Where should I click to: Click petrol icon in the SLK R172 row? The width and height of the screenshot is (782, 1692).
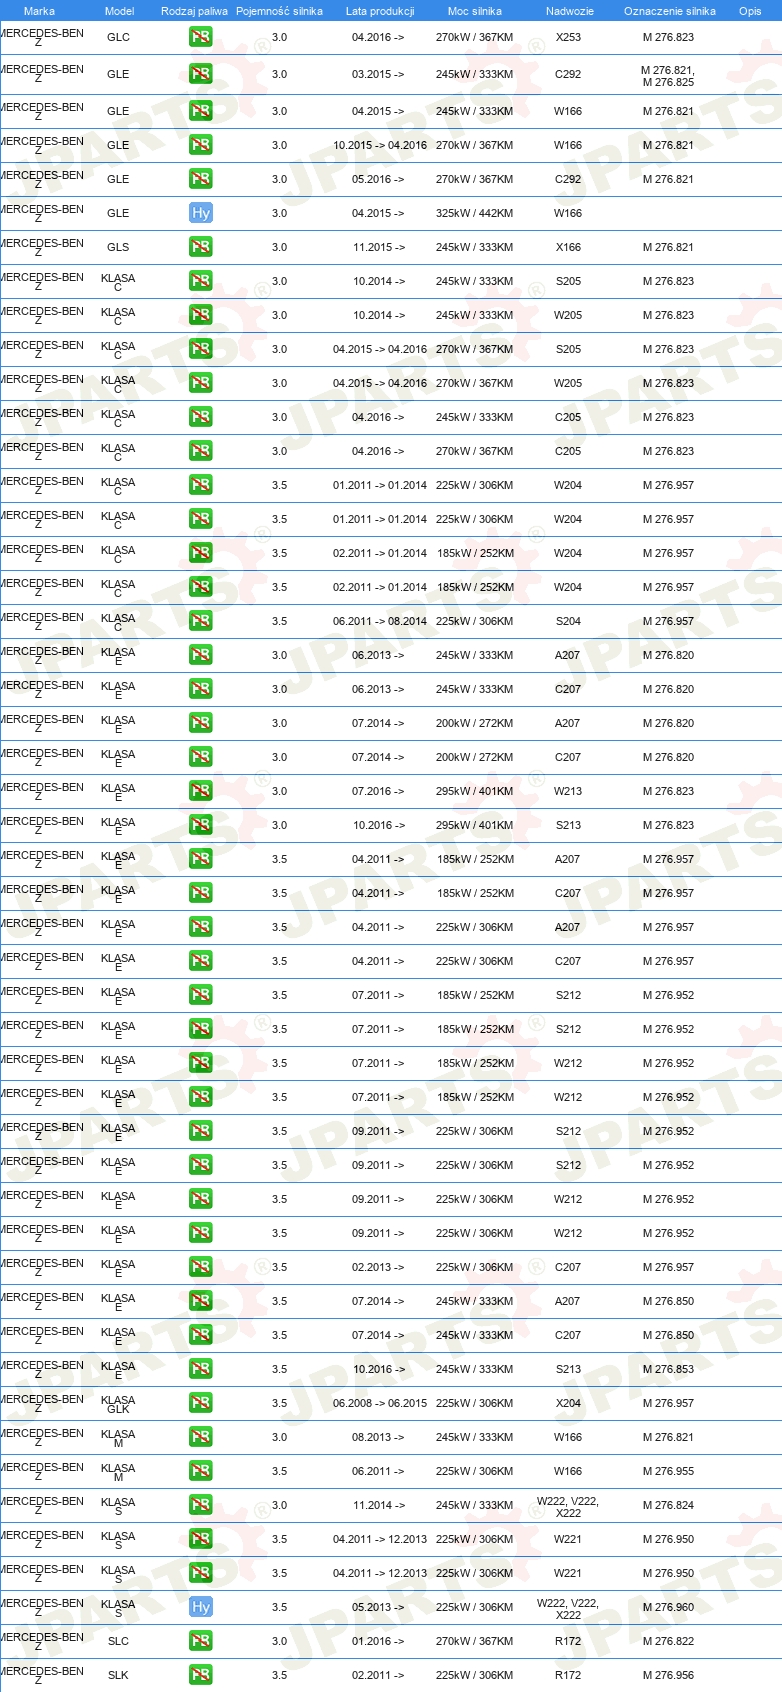click(x=201, y=1675)
